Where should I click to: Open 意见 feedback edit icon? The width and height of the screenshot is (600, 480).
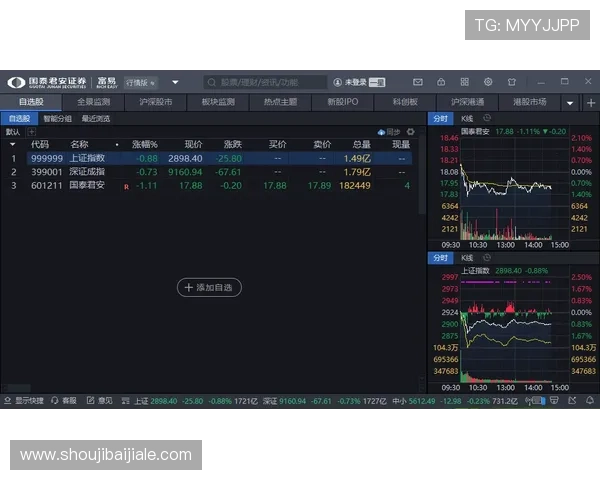90,400
